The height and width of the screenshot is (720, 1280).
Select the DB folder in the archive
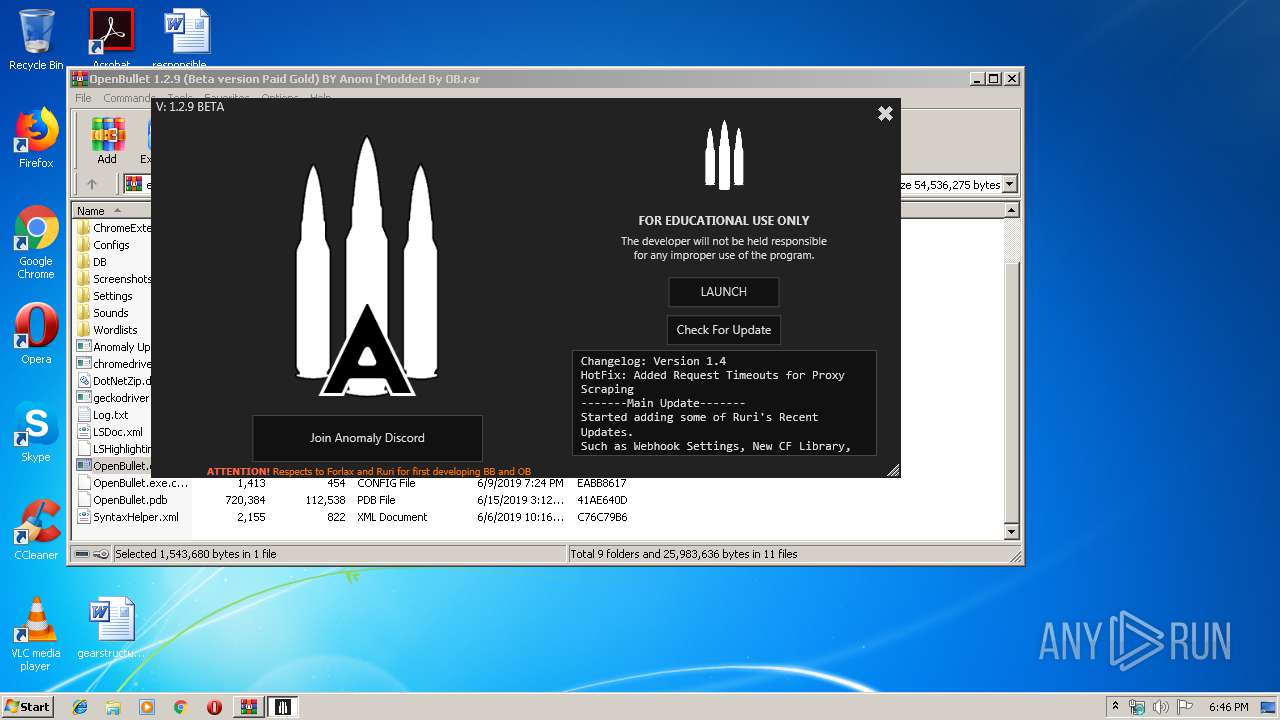coord(92,262)
